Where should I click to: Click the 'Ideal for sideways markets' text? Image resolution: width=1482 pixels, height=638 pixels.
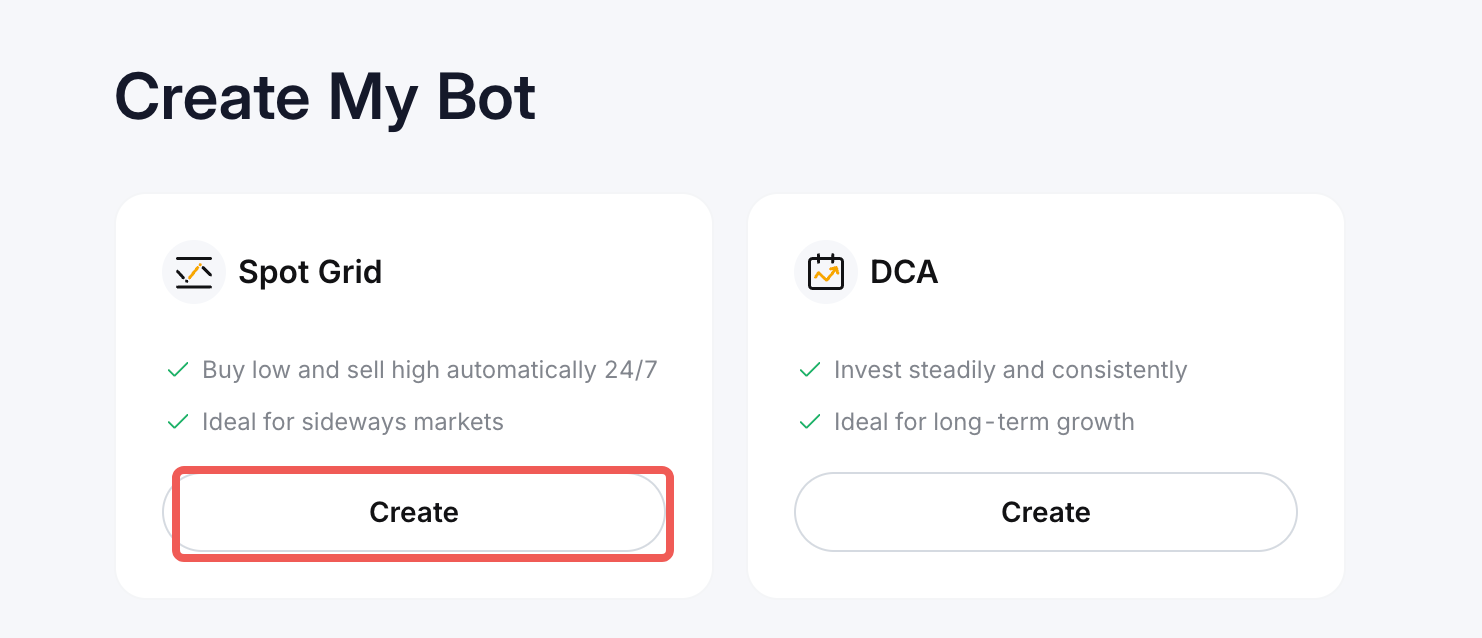(352, 422)
